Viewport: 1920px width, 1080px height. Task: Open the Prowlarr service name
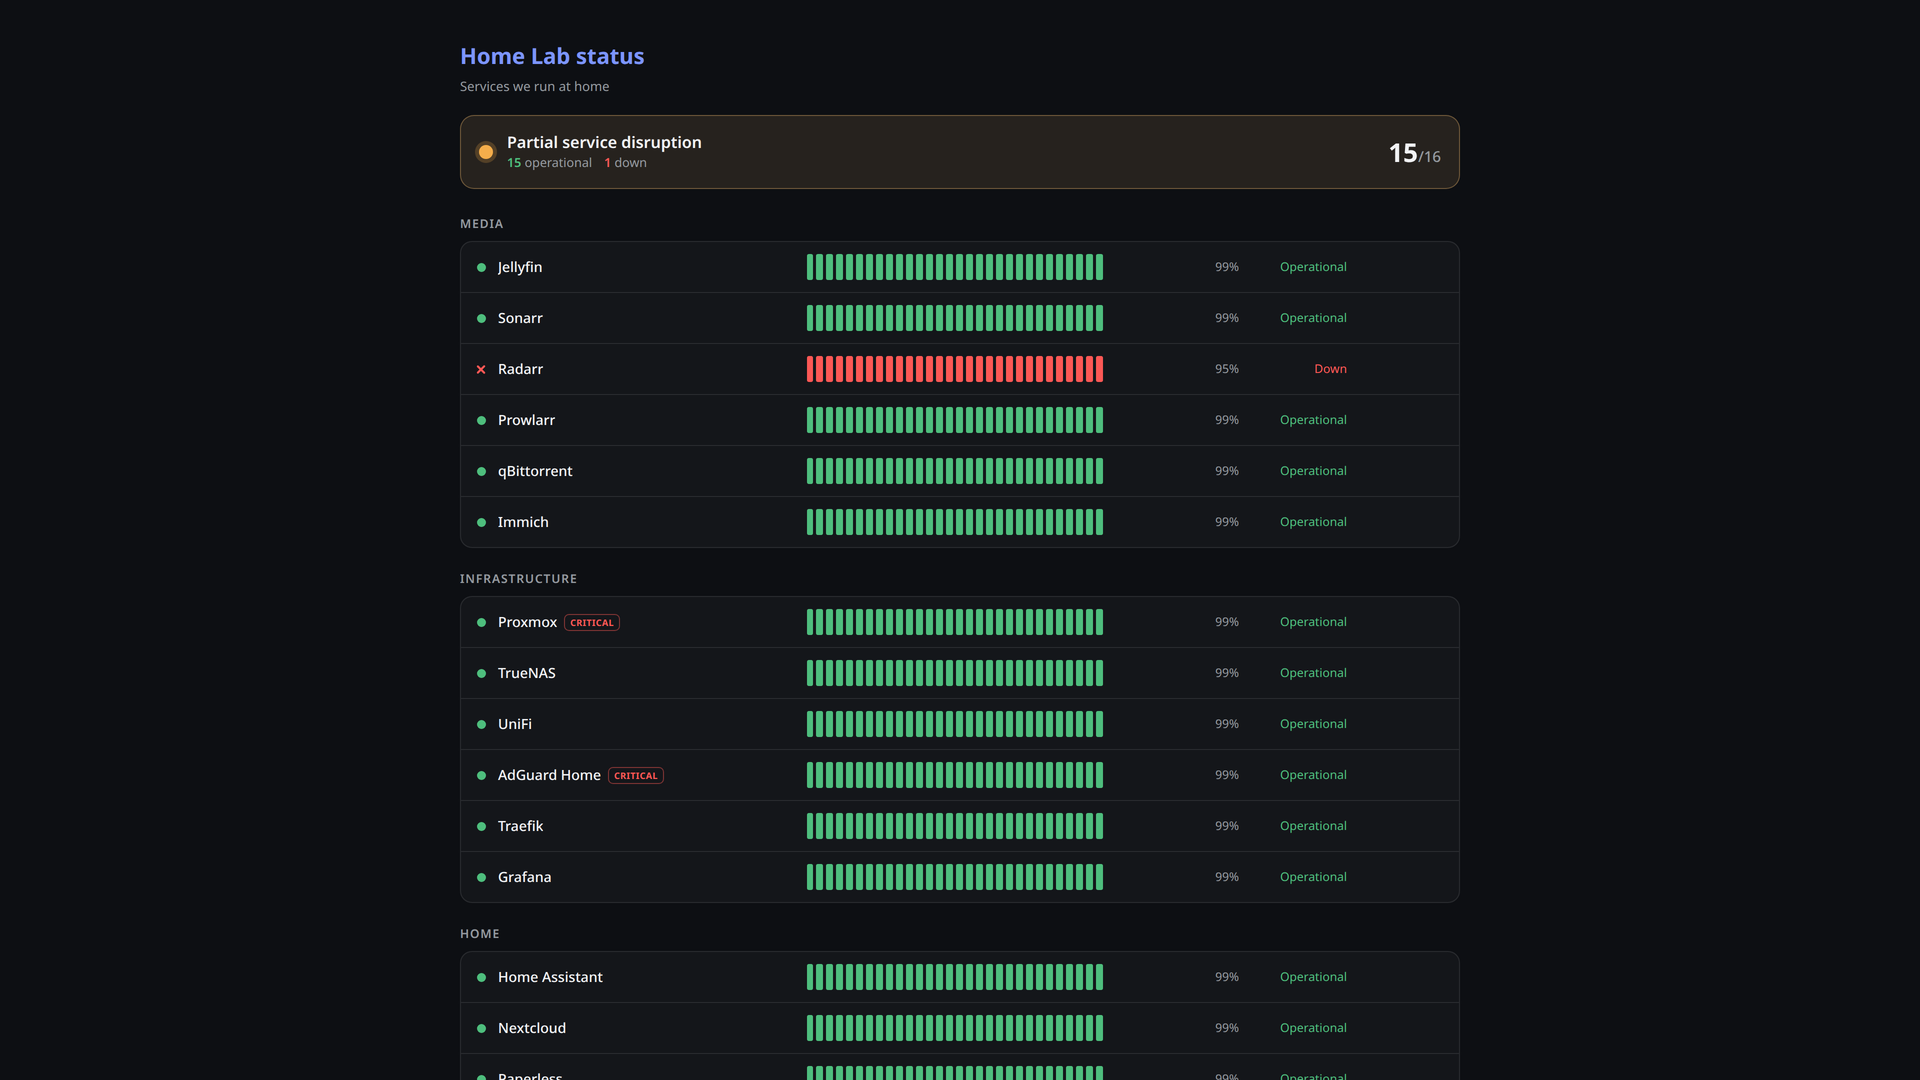coord(526,420)
